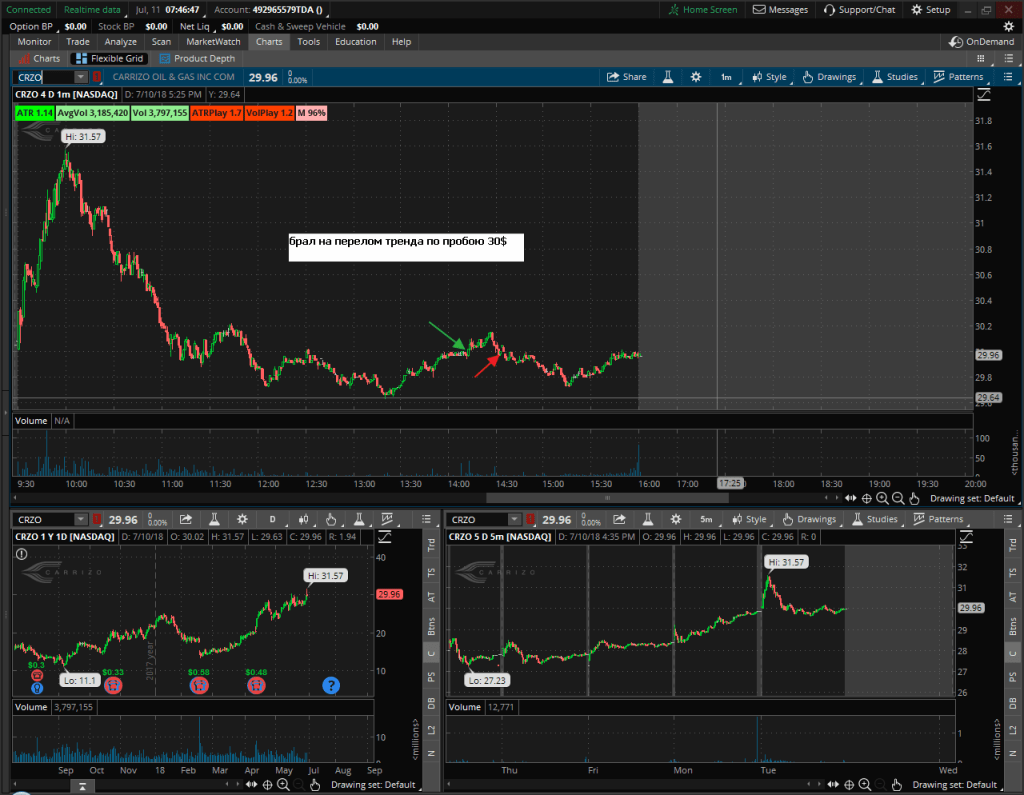Open chart settings gear in main chart
The height and width of the screenshot is (795, 1024).
(x=694, y=77)
